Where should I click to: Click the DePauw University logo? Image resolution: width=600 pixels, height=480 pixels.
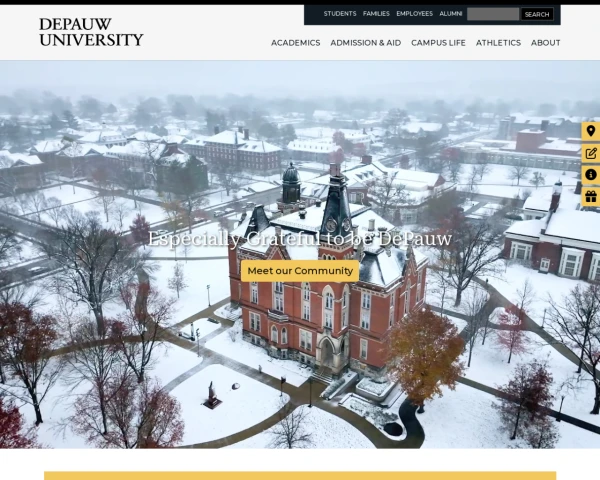pyautogui.click(x=91, y=32)
